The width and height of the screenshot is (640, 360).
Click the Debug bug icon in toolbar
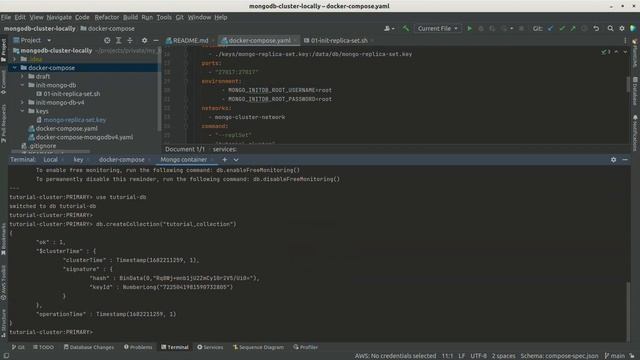481,29
